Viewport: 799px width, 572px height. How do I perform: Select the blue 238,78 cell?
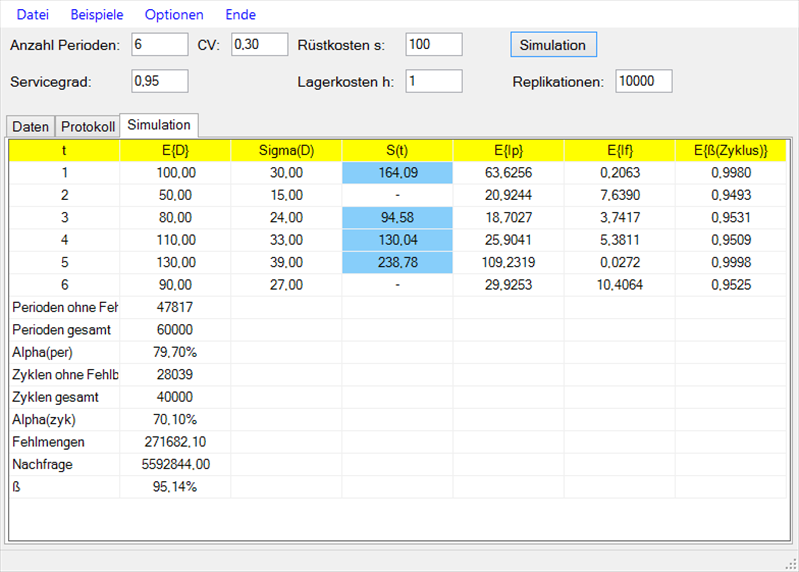[397, 262]
